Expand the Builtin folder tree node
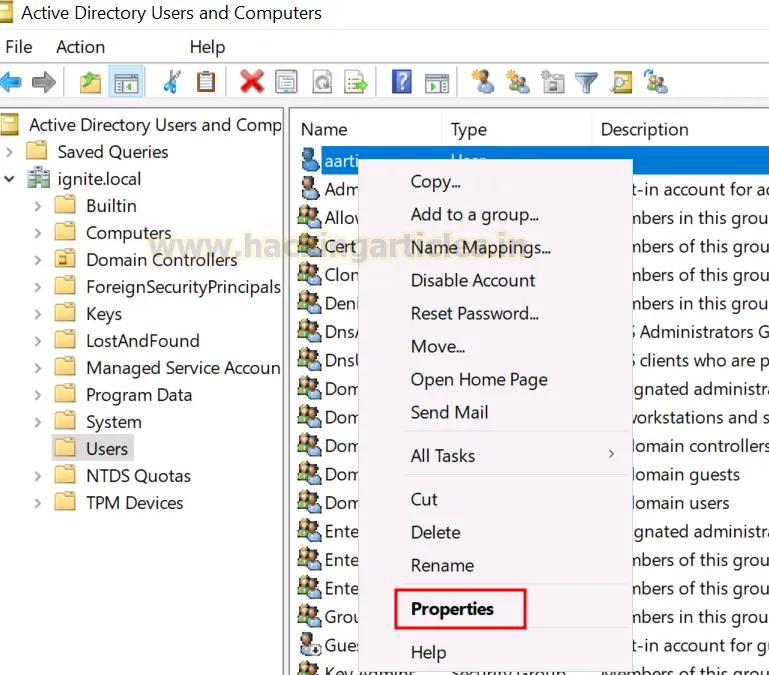 (38, 206)
